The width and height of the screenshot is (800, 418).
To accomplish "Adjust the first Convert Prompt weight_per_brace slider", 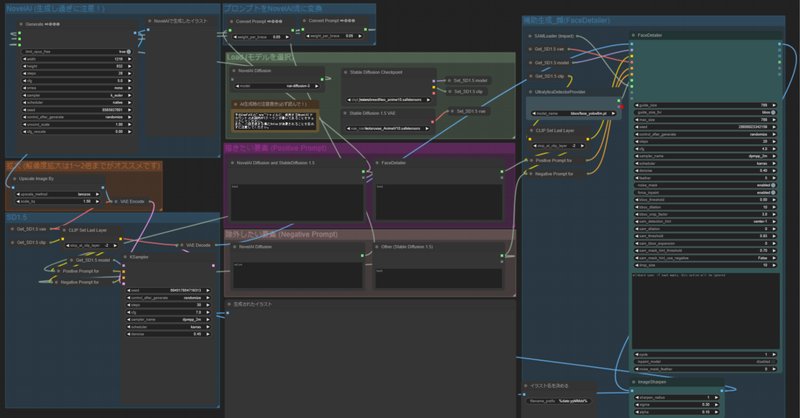I will 262,37.
